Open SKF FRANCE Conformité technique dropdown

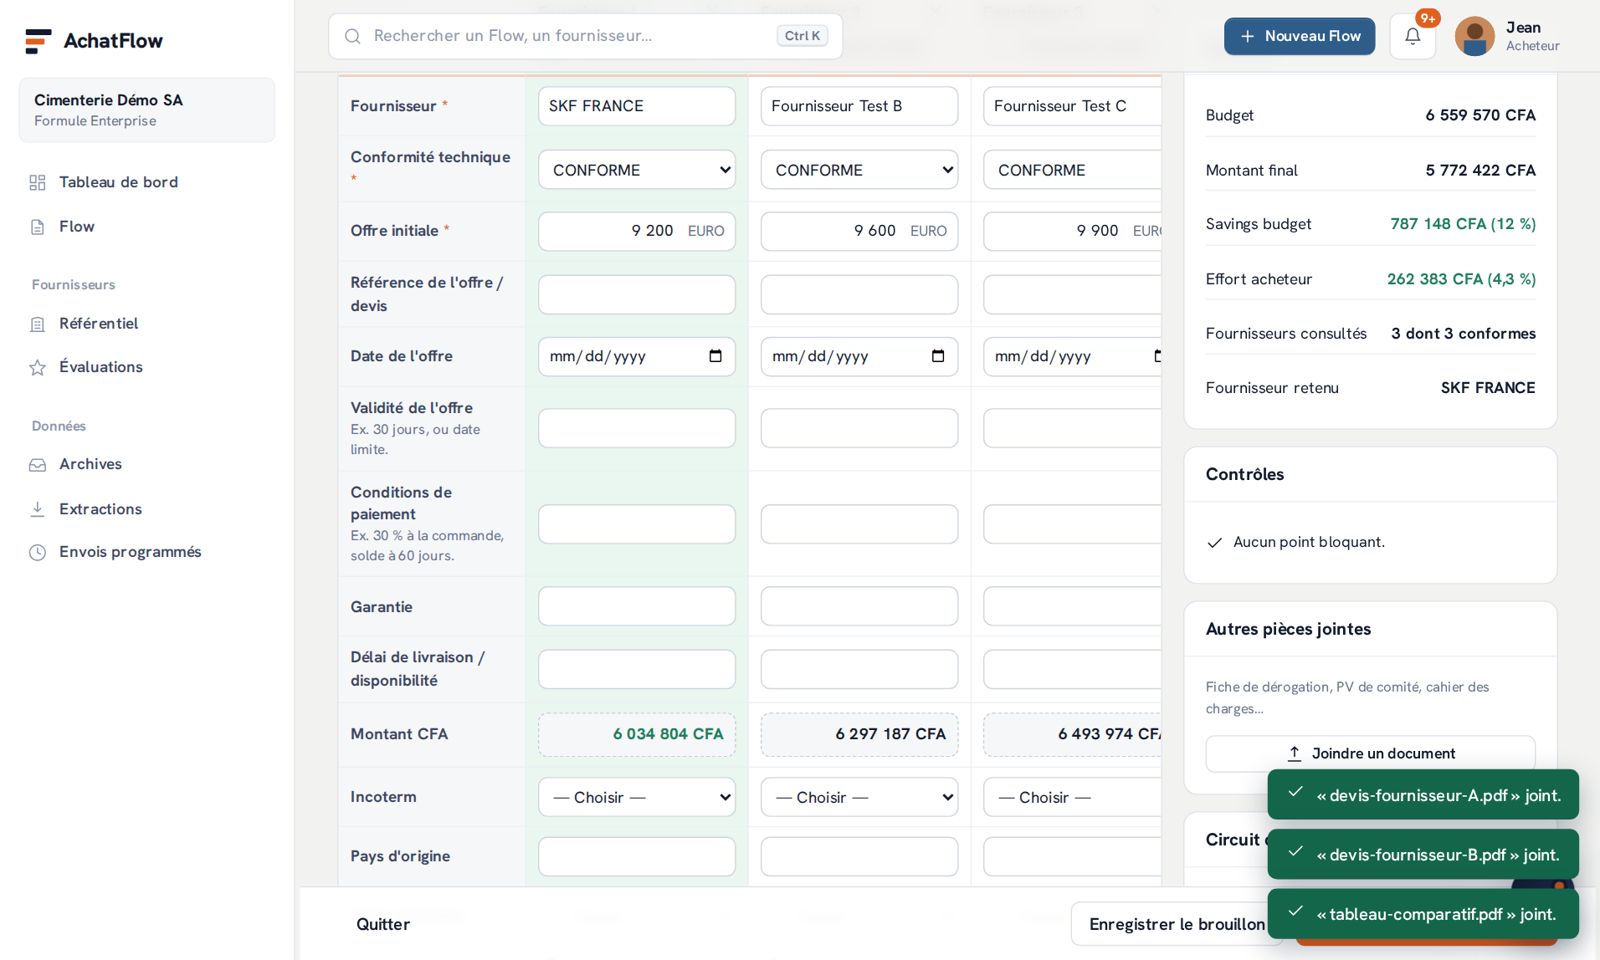(x=637, y=170)
